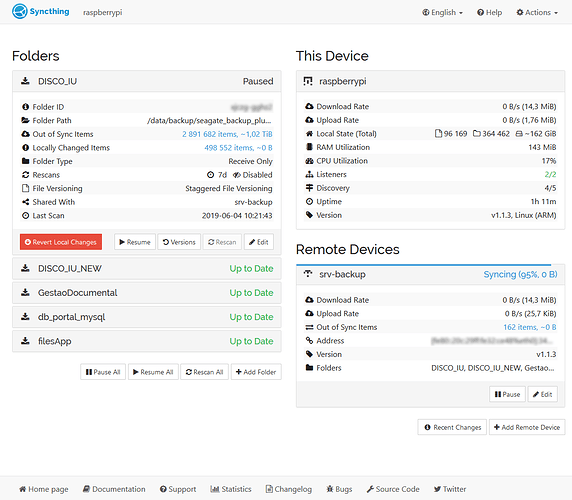
Task: Click the Staggered File Versioning value
Action: click(x=229, y=188)
